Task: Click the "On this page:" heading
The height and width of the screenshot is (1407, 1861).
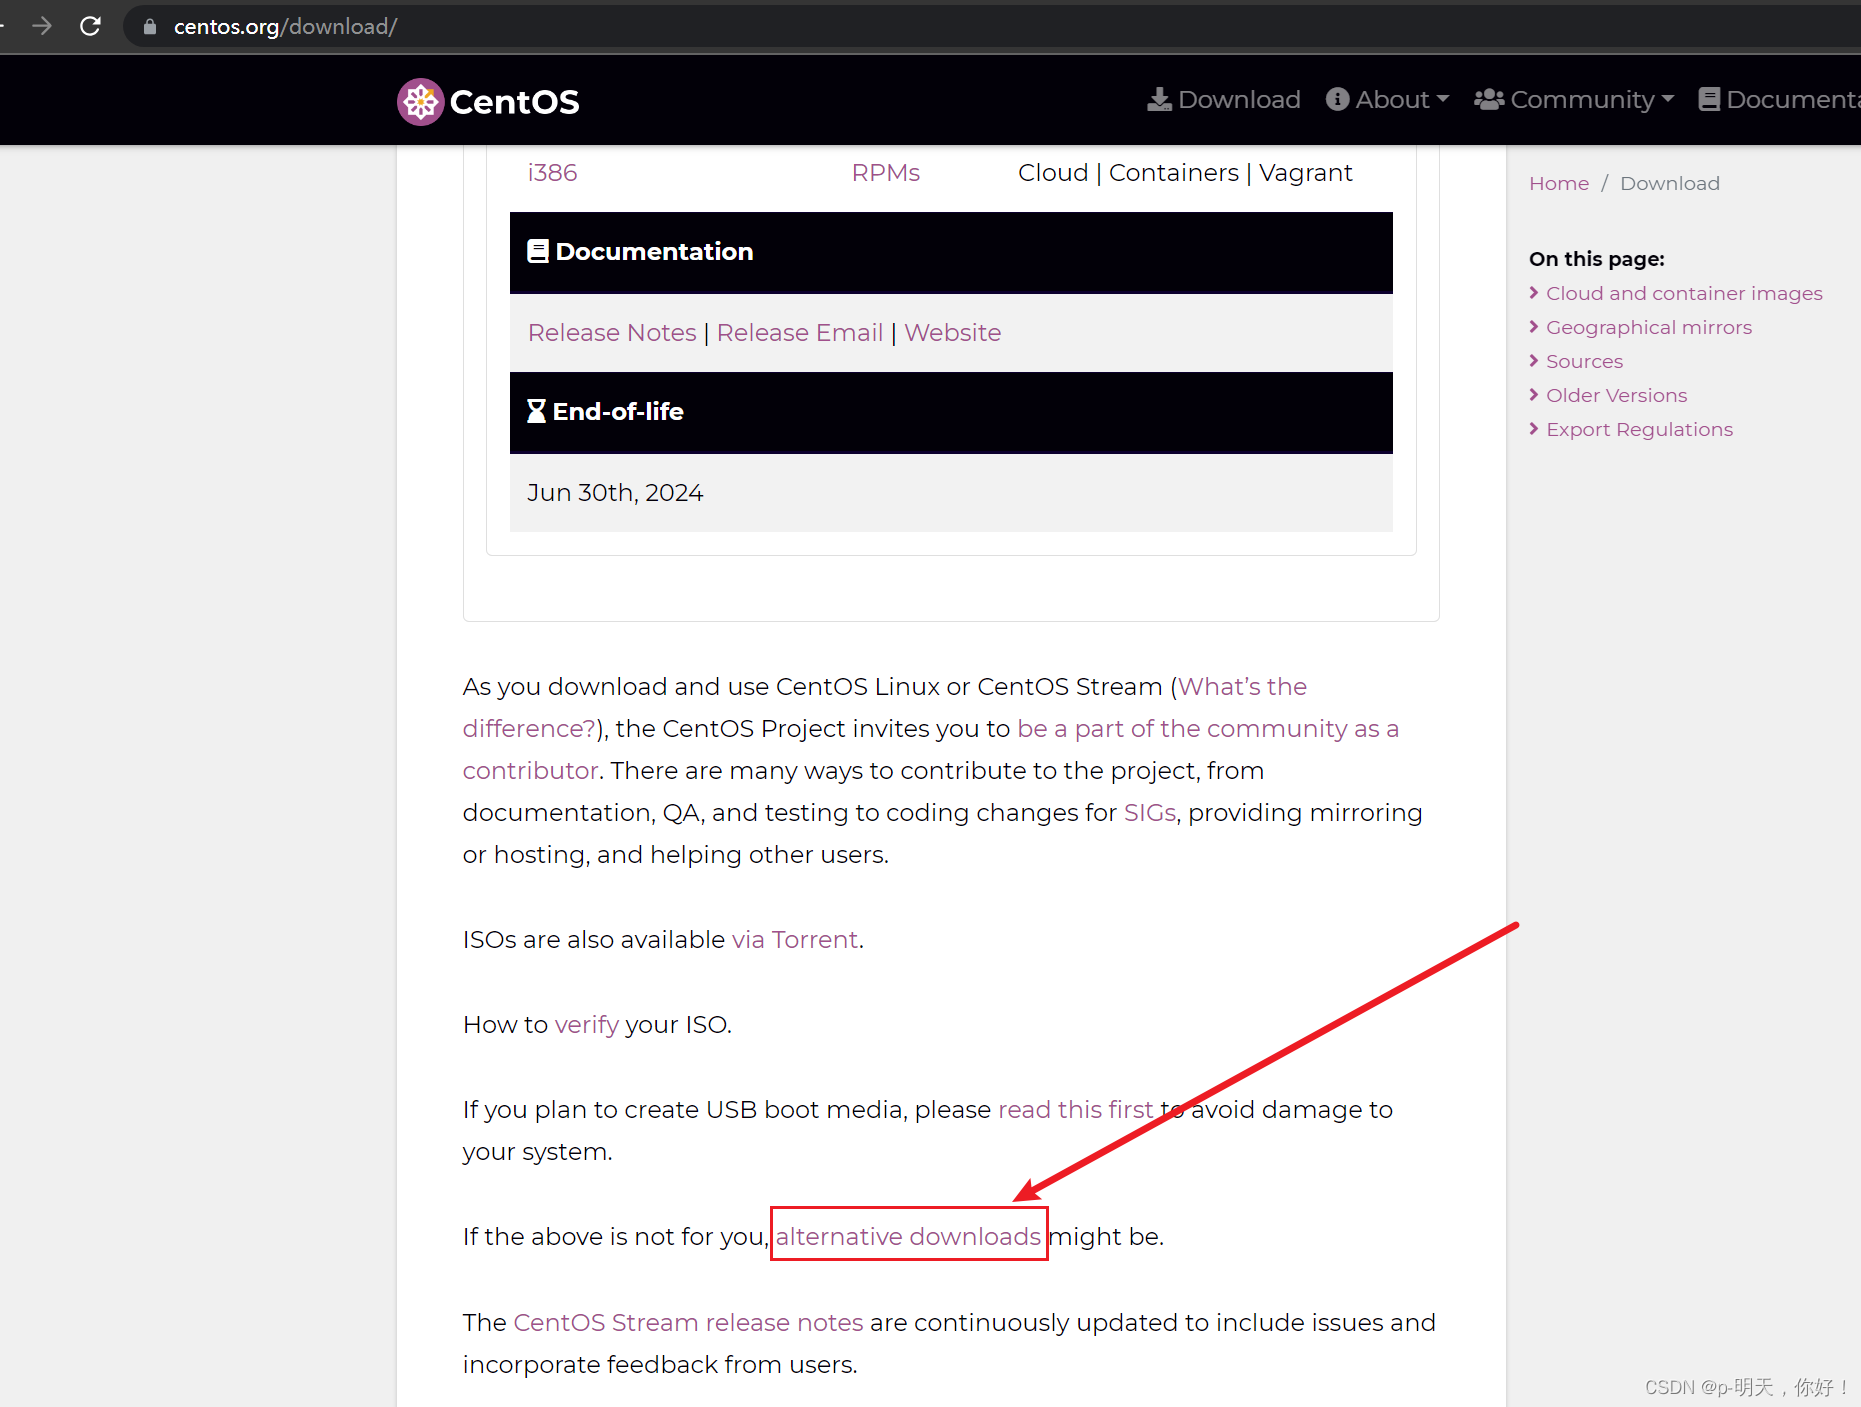Action: pos(1596,259)
